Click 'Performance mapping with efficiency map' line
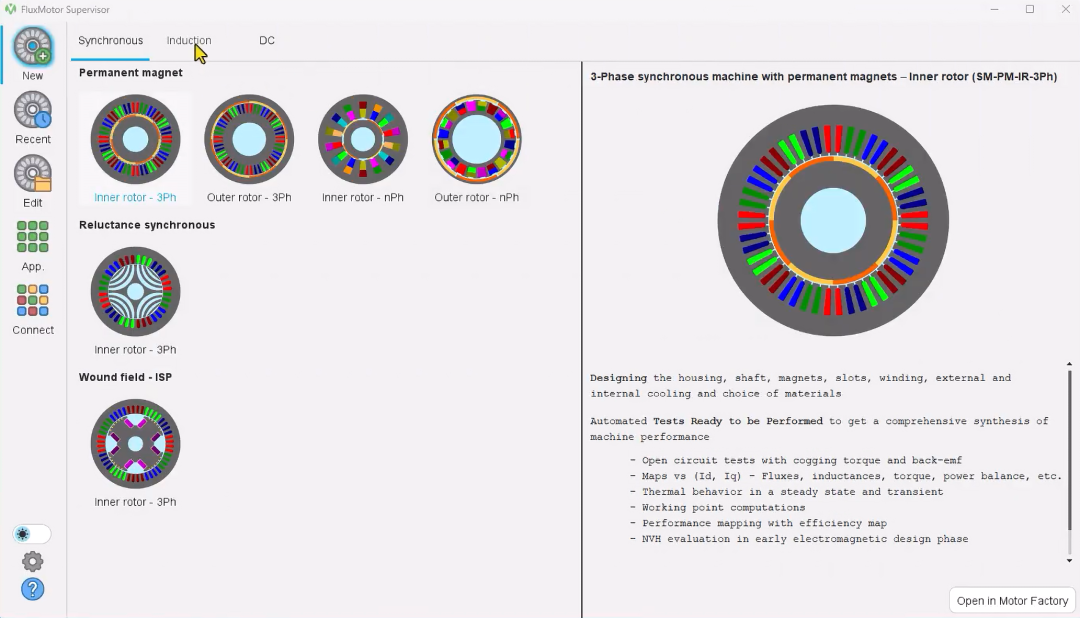Viewport: 1080px width, 618px height. pos(758,524)
